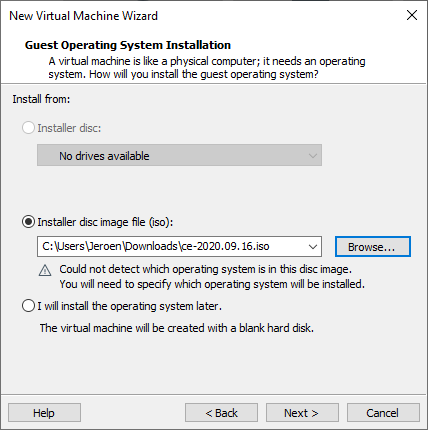The height and width of the screenshot is (430, 428).
Task: Click the Guest Operating System Installation heading
Action: tap(128, 45)
